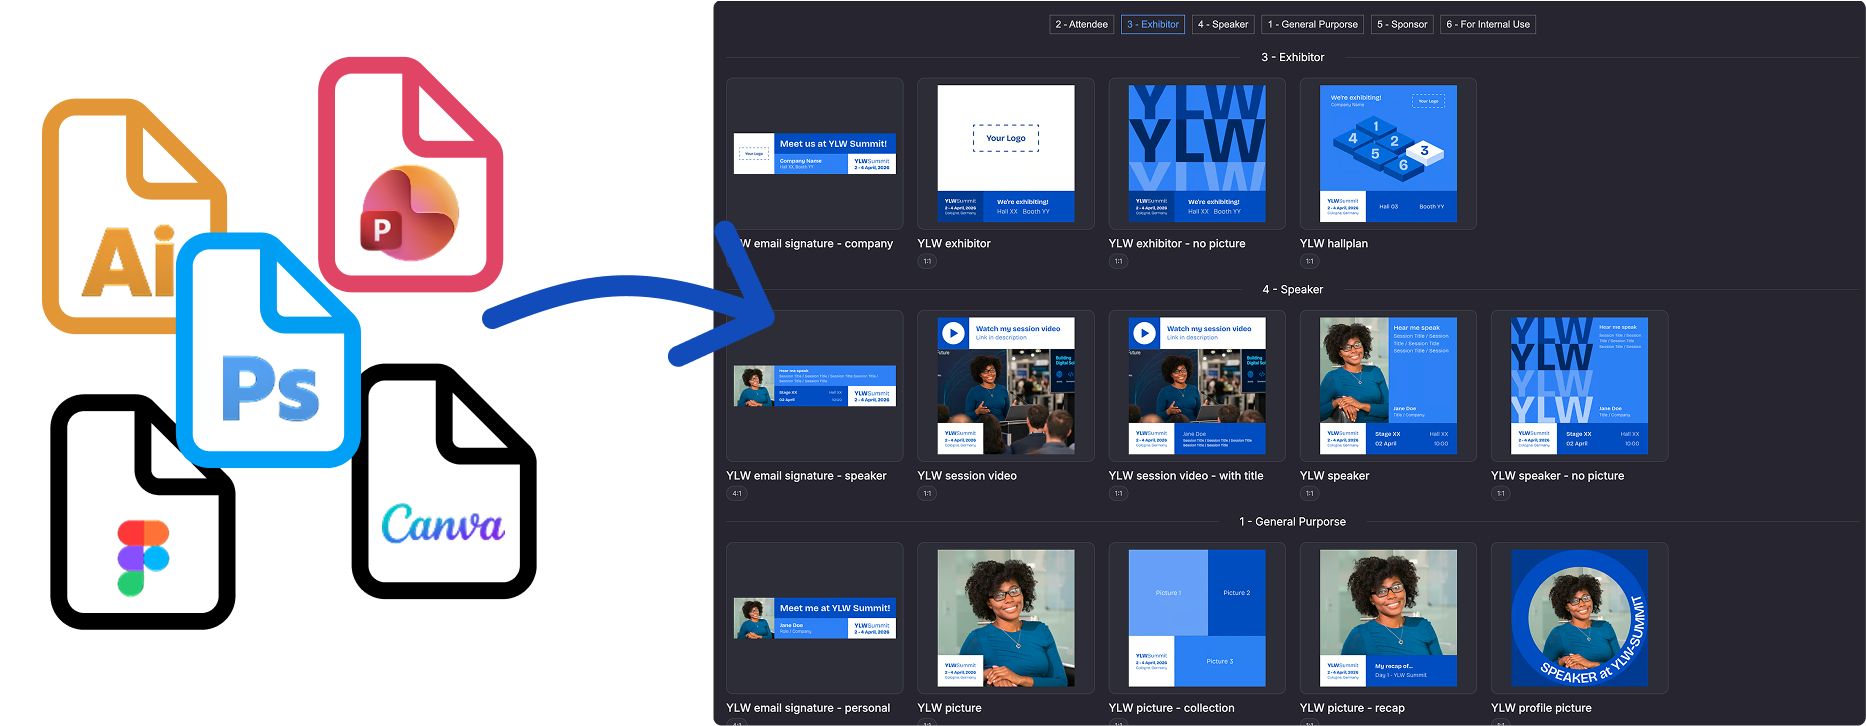Viewport: 1866px width, 726px height.
Task: Click the 'YLW hallplan' label text
Action: pos(1334,243)
